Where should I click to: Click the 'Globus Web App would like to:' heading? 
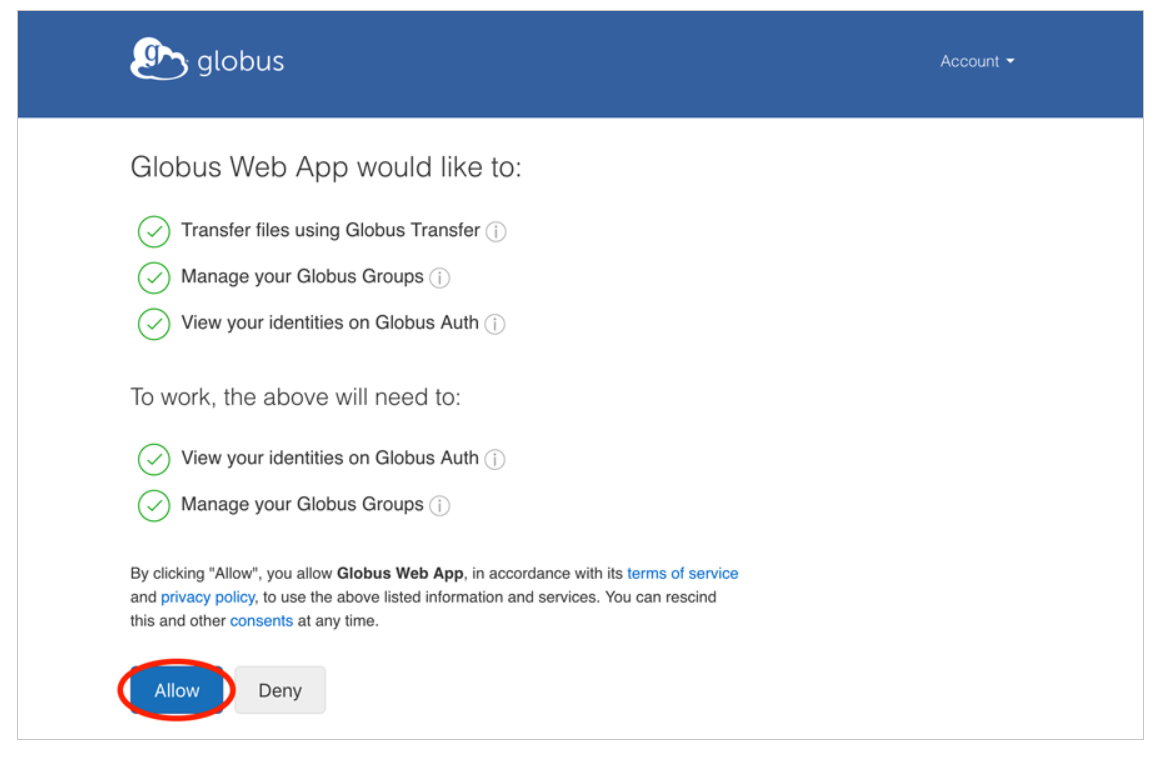(x=326, y=167)
